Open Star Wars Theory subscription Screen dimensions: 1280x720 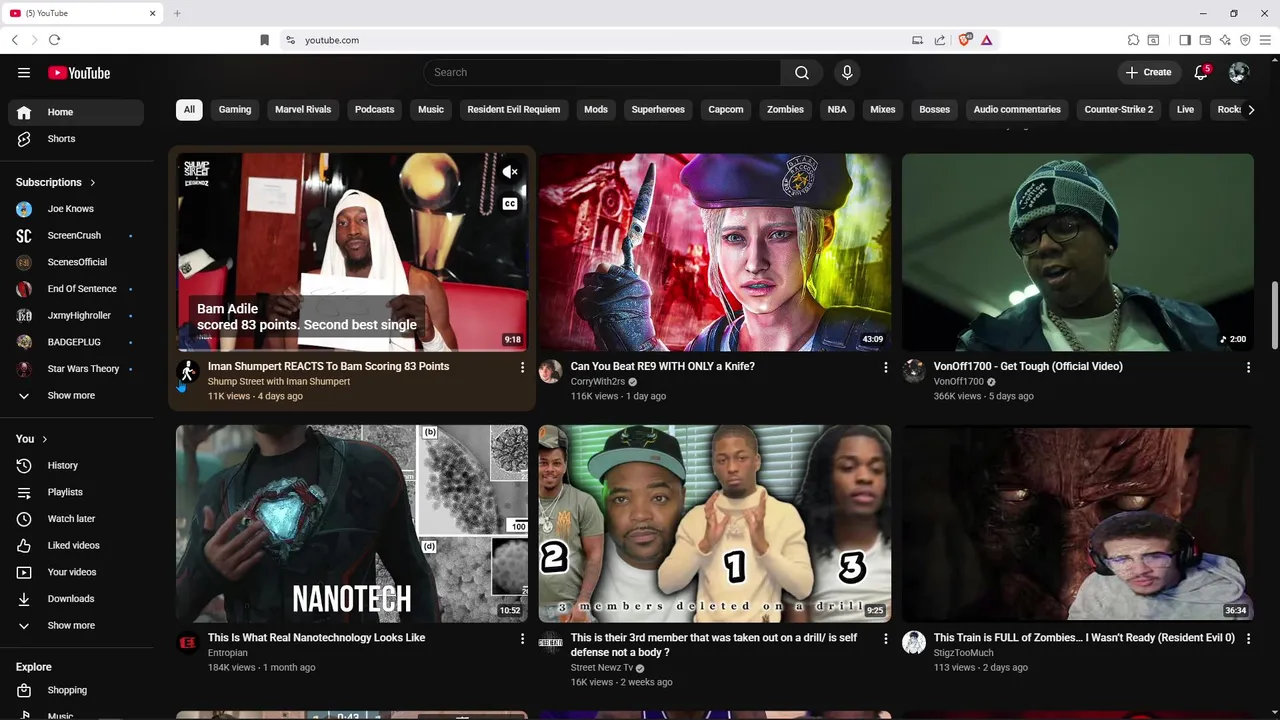76,369
